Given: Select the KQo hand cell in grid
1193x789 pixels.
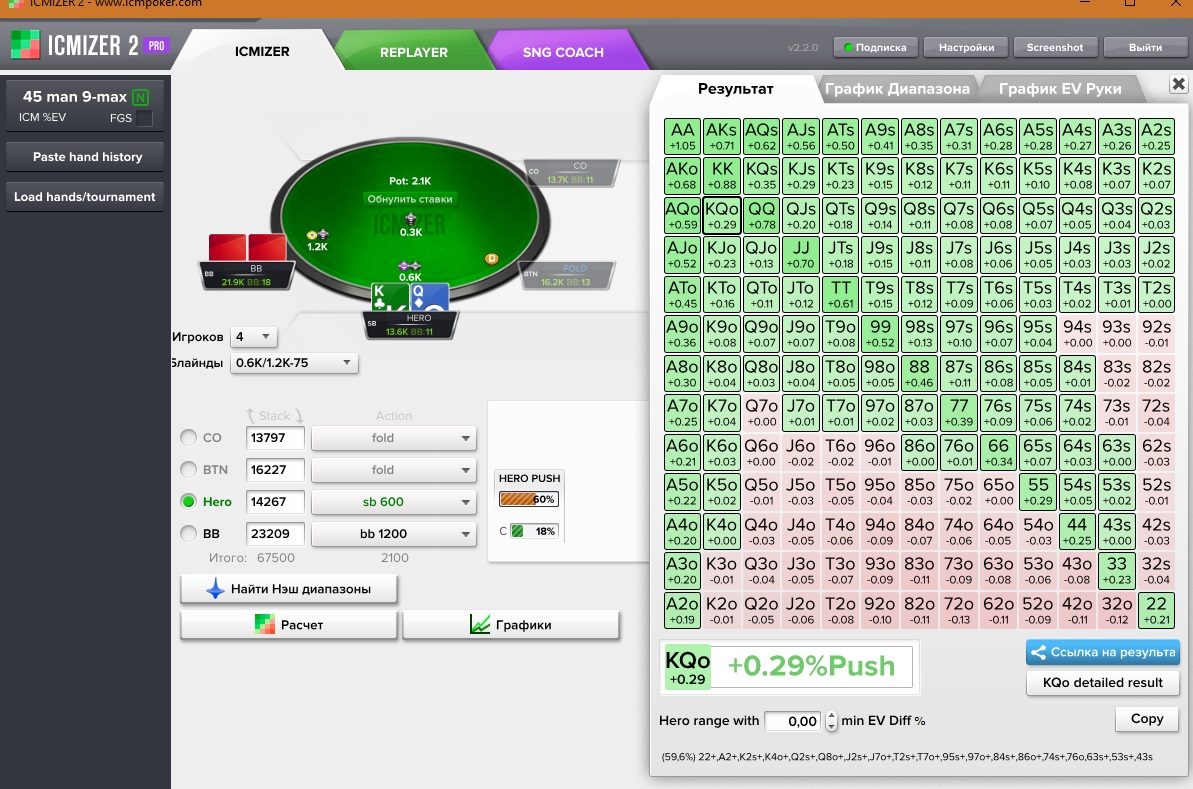Looking at the screenshot, I should [x=721, y=215].
